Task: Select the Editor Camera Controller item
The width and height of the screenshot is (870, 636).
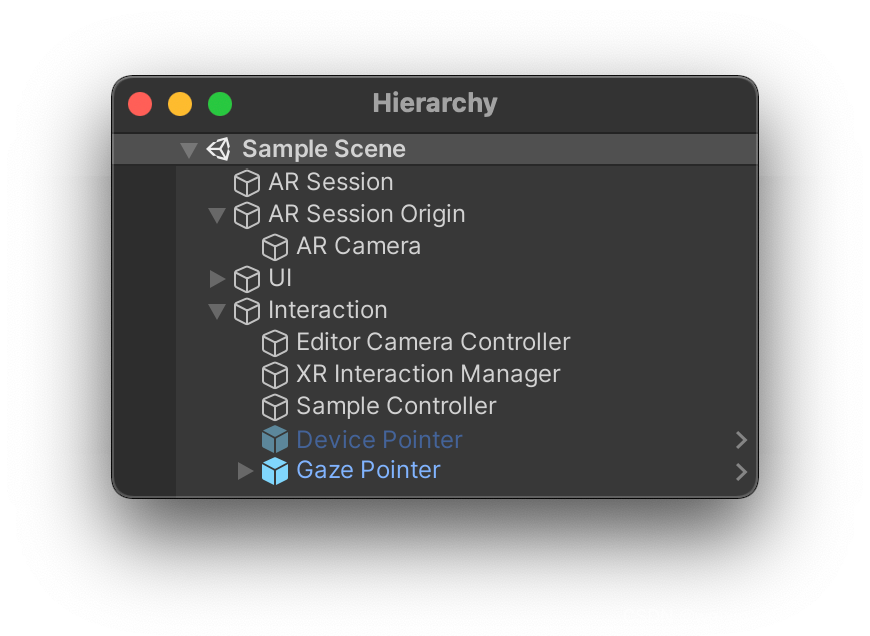Action: click(x=433, y=342)
